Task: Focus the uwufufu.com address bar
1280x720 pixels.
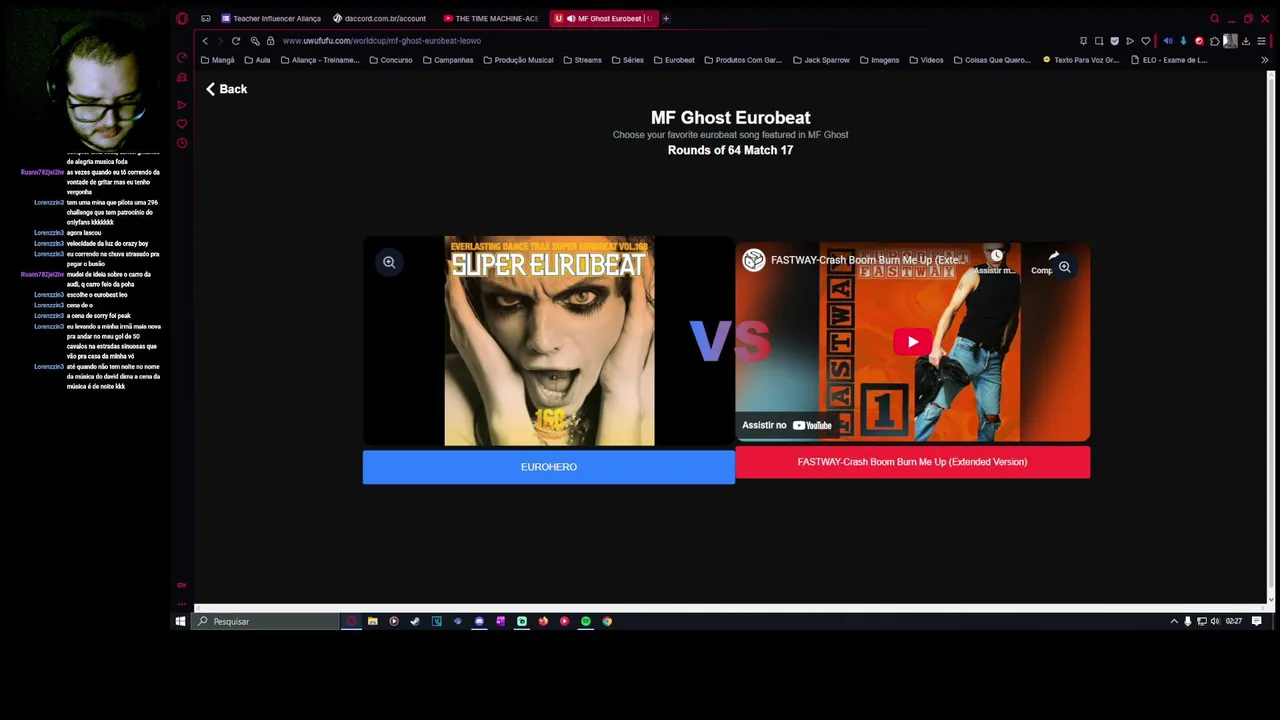Action: pos(381,41)
